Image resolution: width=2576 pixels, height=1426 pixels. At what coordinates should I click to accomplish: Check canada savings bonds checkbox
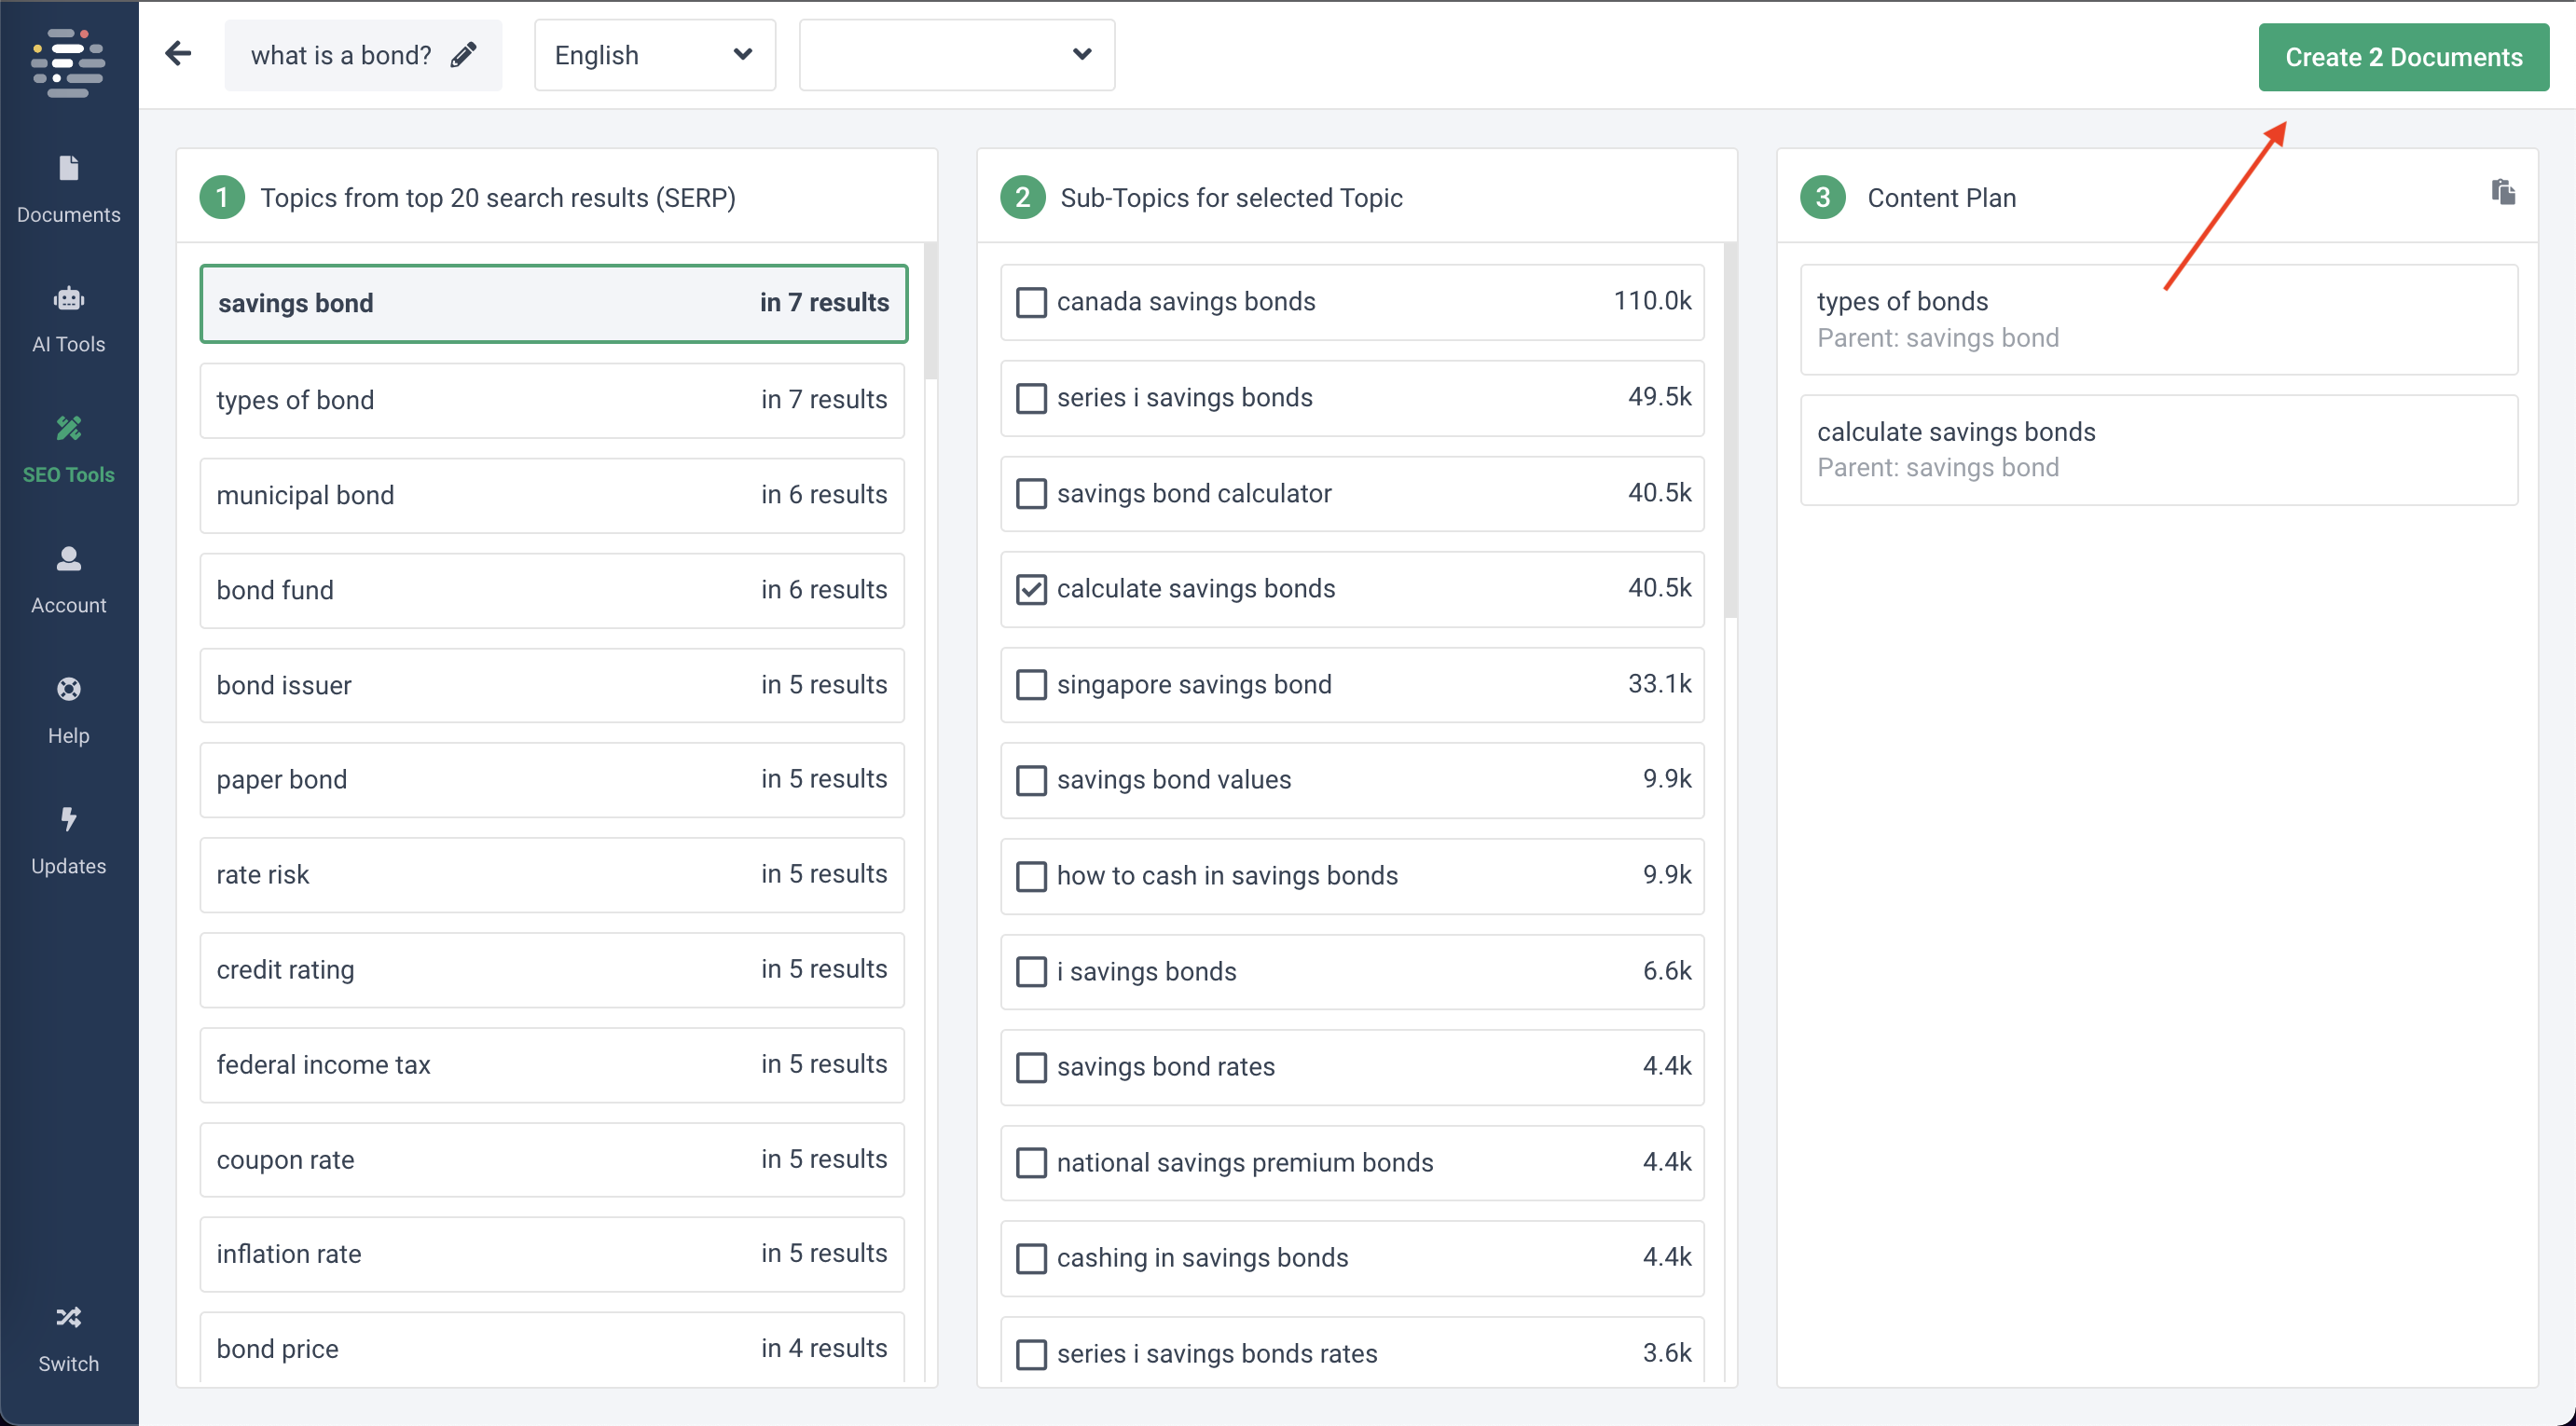1031,302
